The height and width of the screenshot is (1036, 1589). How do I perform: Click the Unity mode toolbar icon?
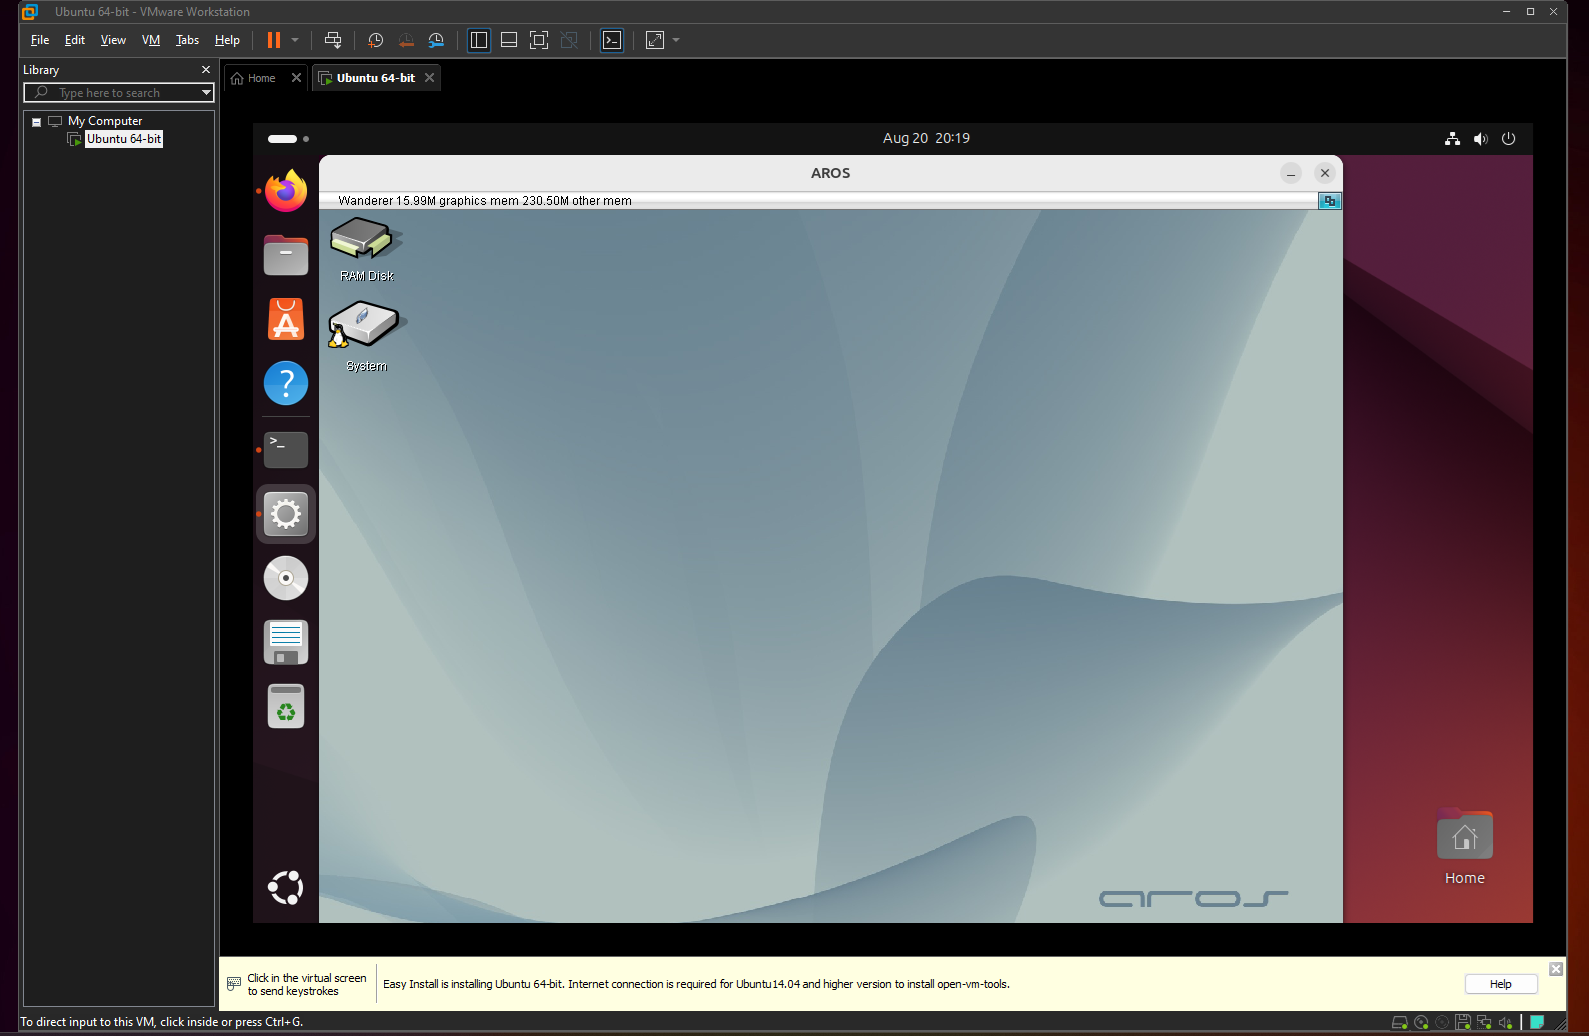click(x=569, y=40)
